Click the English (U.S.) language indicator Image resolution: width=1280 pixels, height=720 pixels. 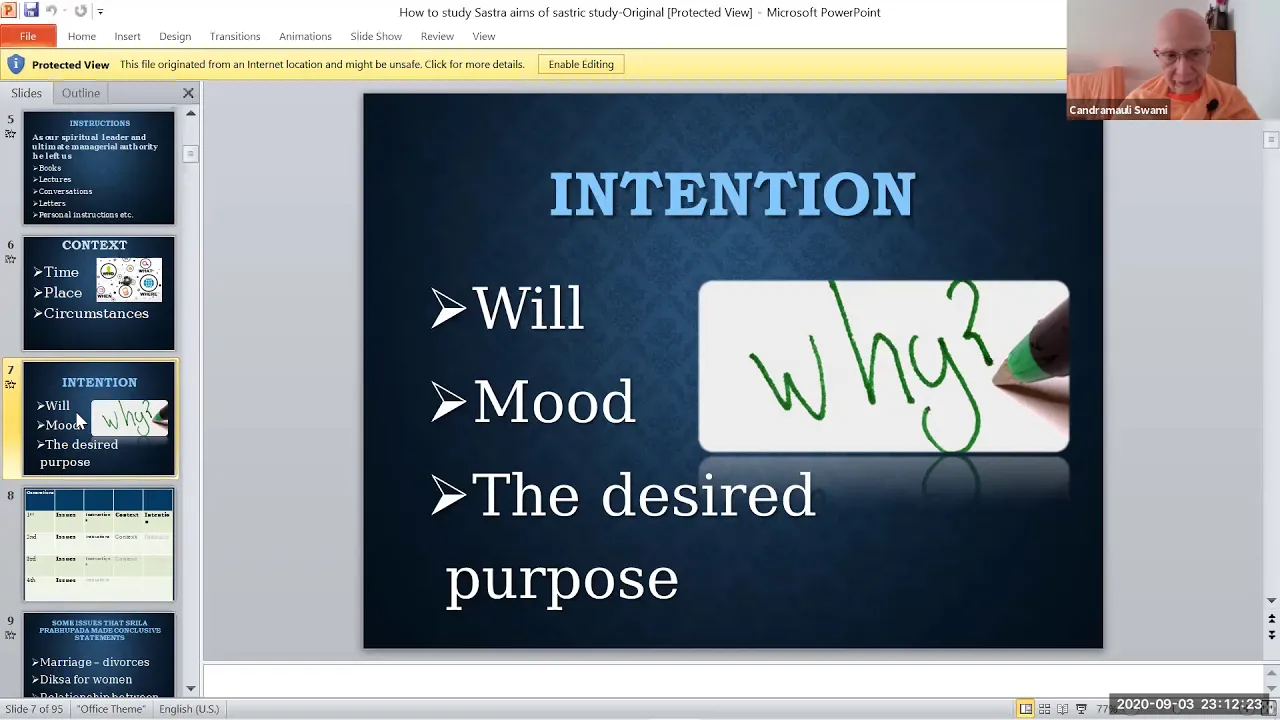click(x=189, y=709)
